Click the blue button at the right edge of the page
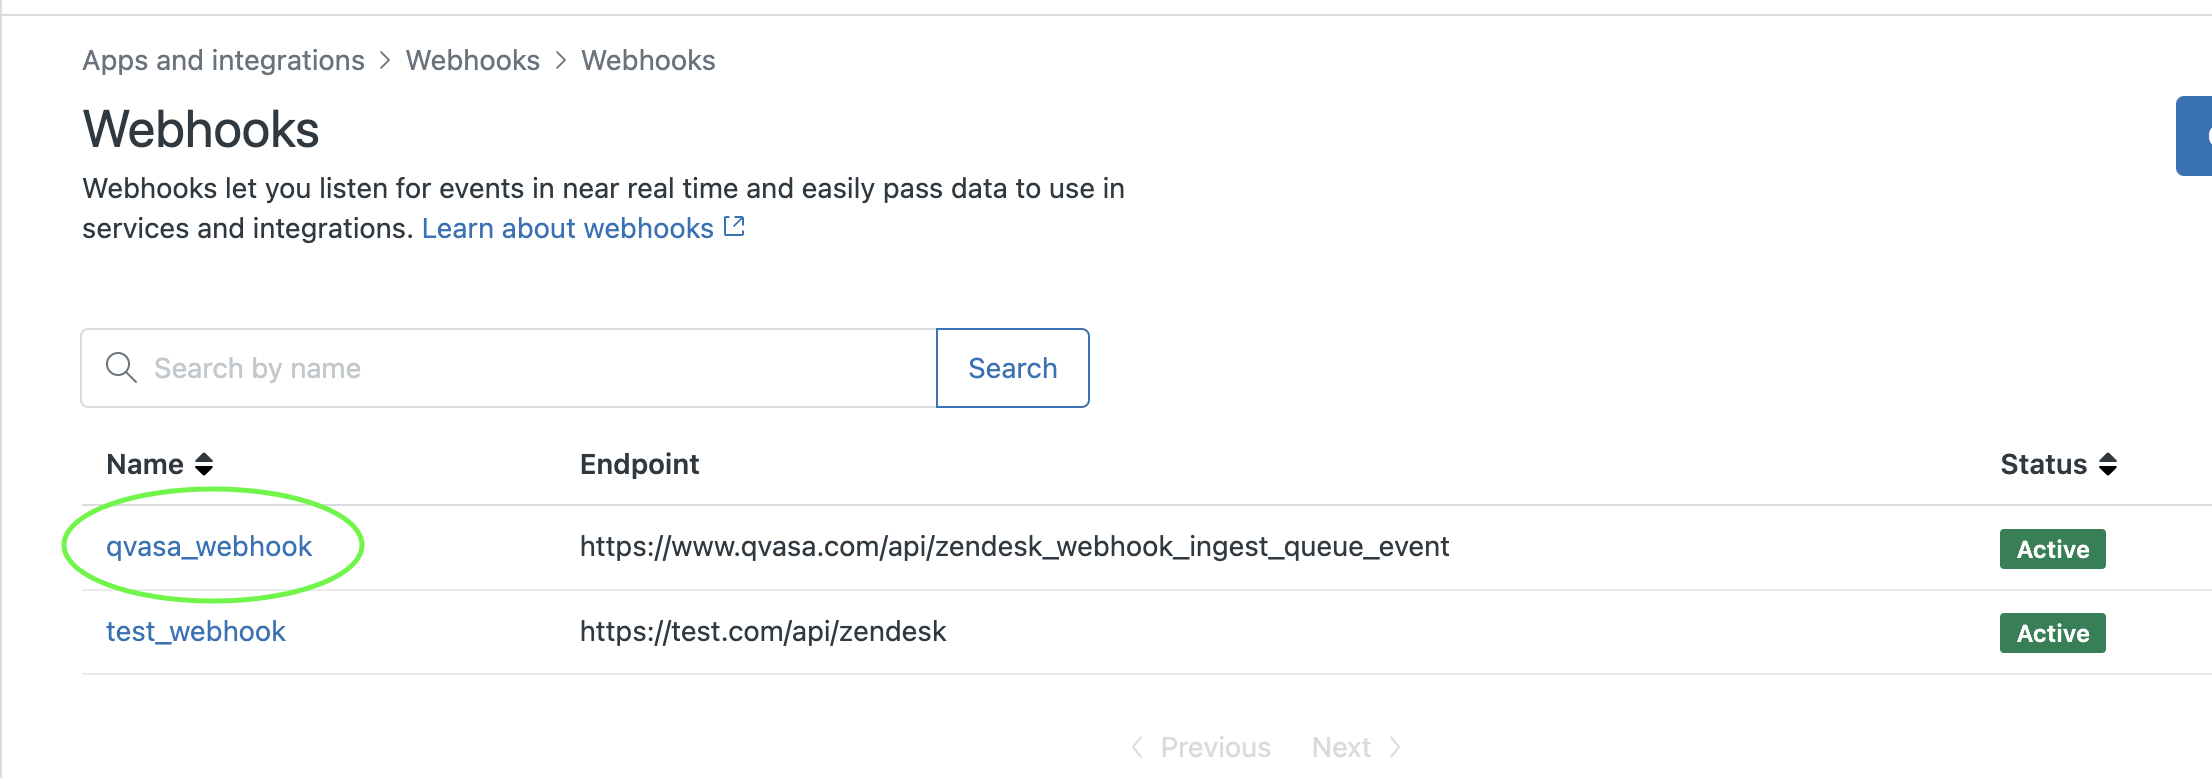This screenshot has width=2212, height=778. 2194,136
